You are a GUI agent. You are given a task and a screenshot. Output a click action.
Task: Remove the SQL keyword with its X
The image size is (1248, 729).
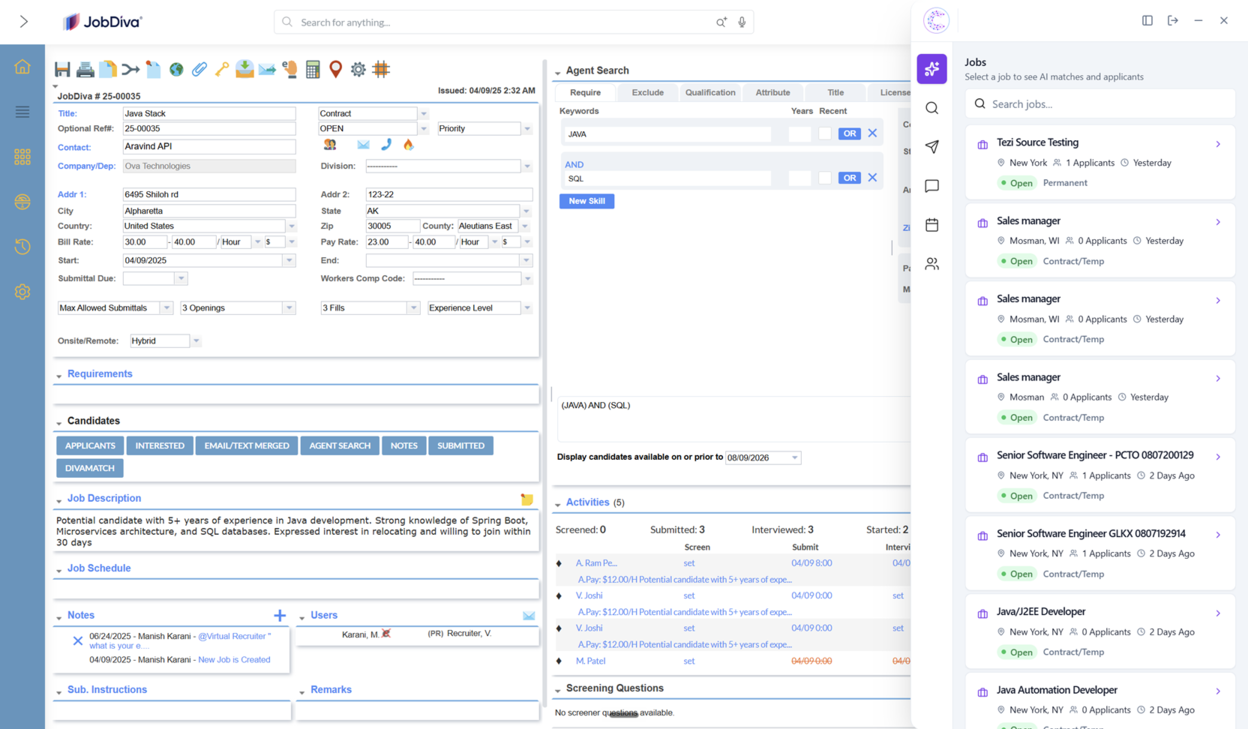coord(872,178)
